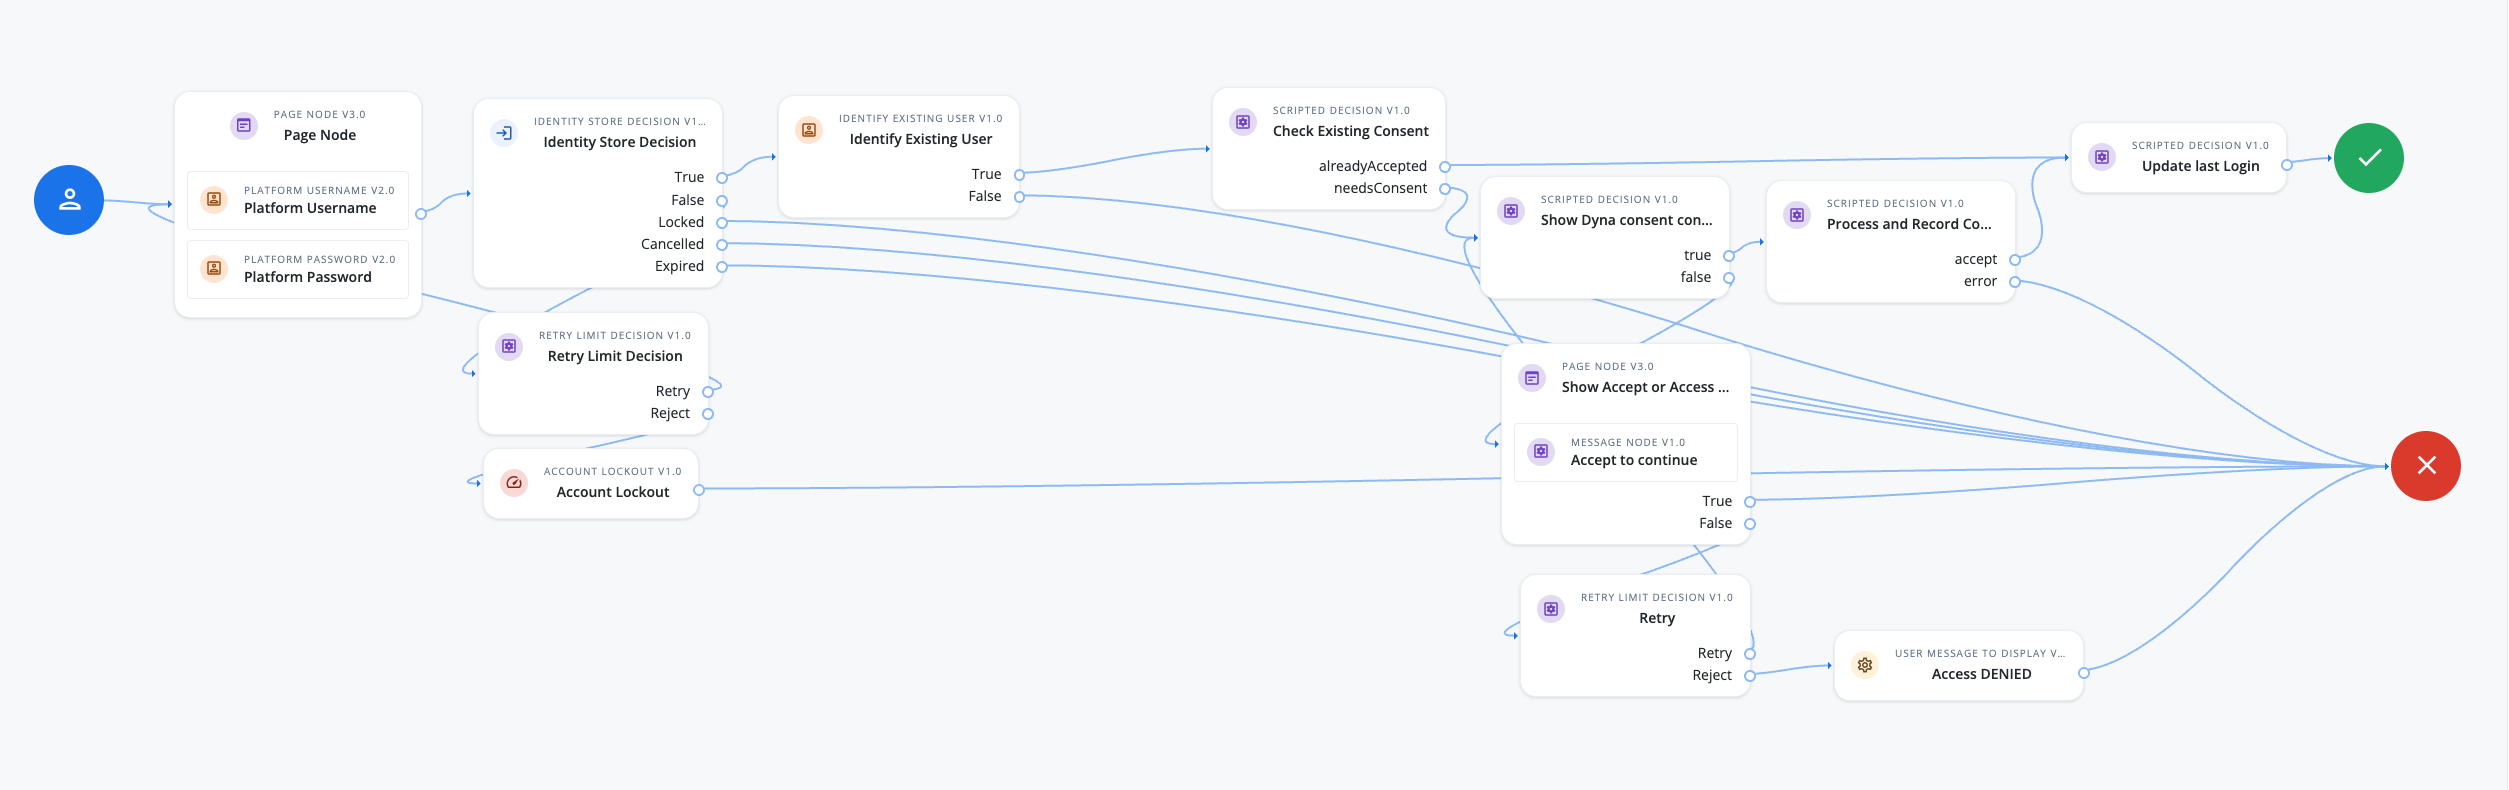Click the Identity Store Decision icon
Screen dimensions: 2509x790
[504, 133]
